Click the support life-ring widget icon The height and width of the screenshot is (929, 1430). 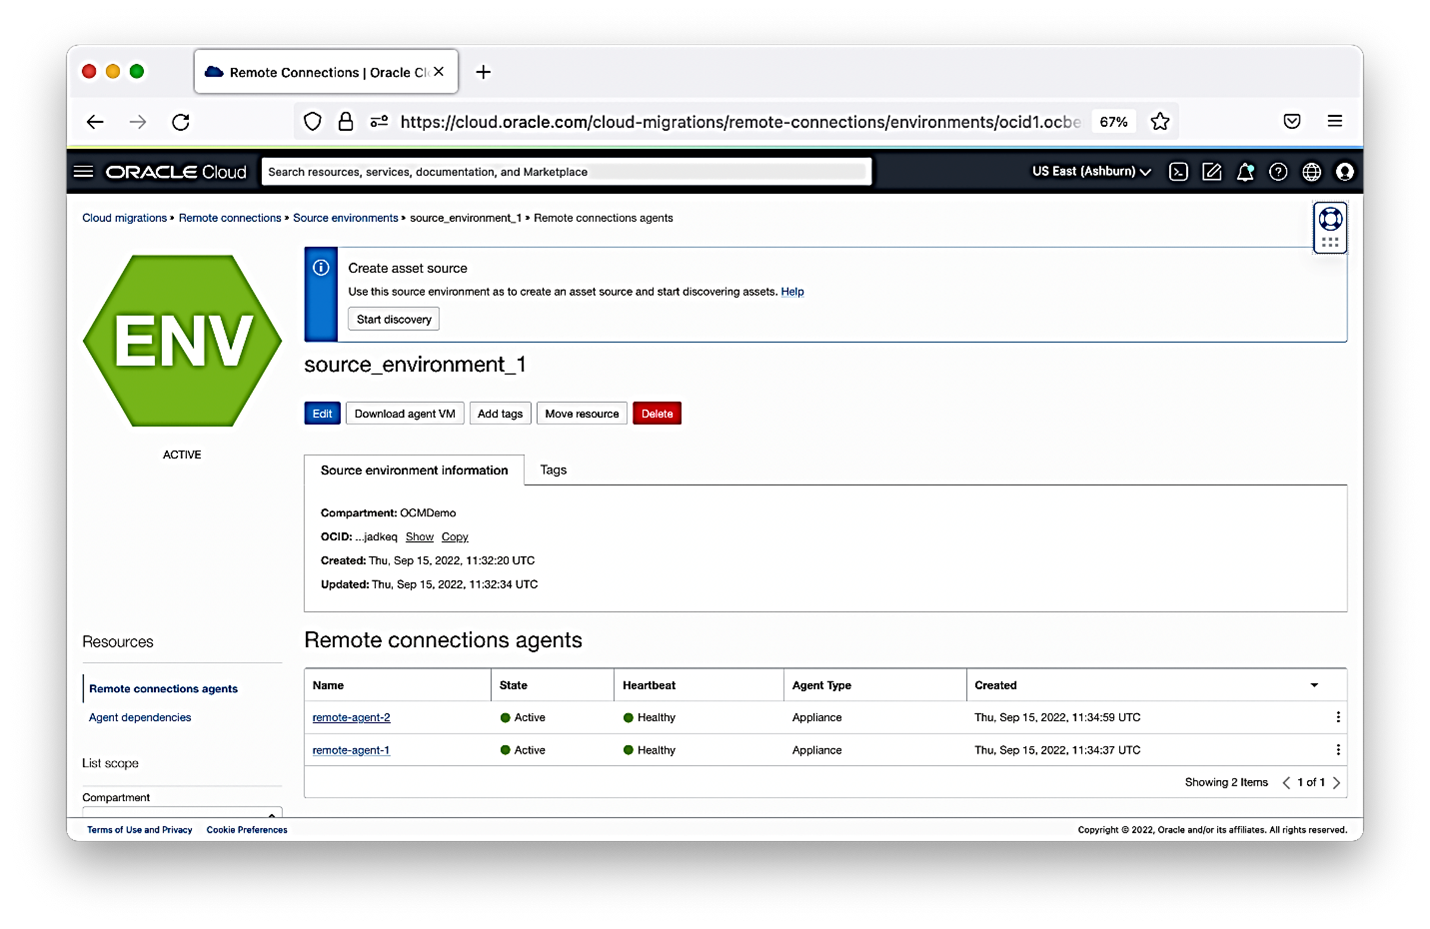[1330, 219]
